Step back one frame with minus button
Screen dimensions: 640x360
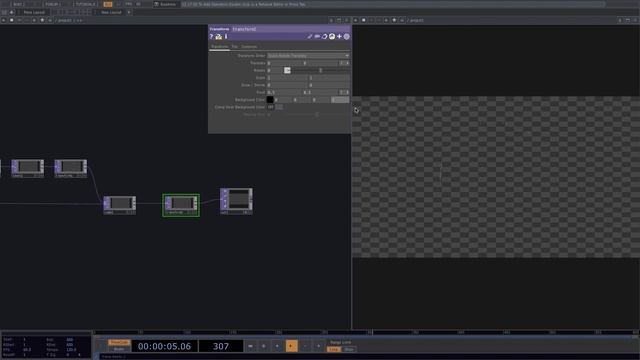click(305, 346)
